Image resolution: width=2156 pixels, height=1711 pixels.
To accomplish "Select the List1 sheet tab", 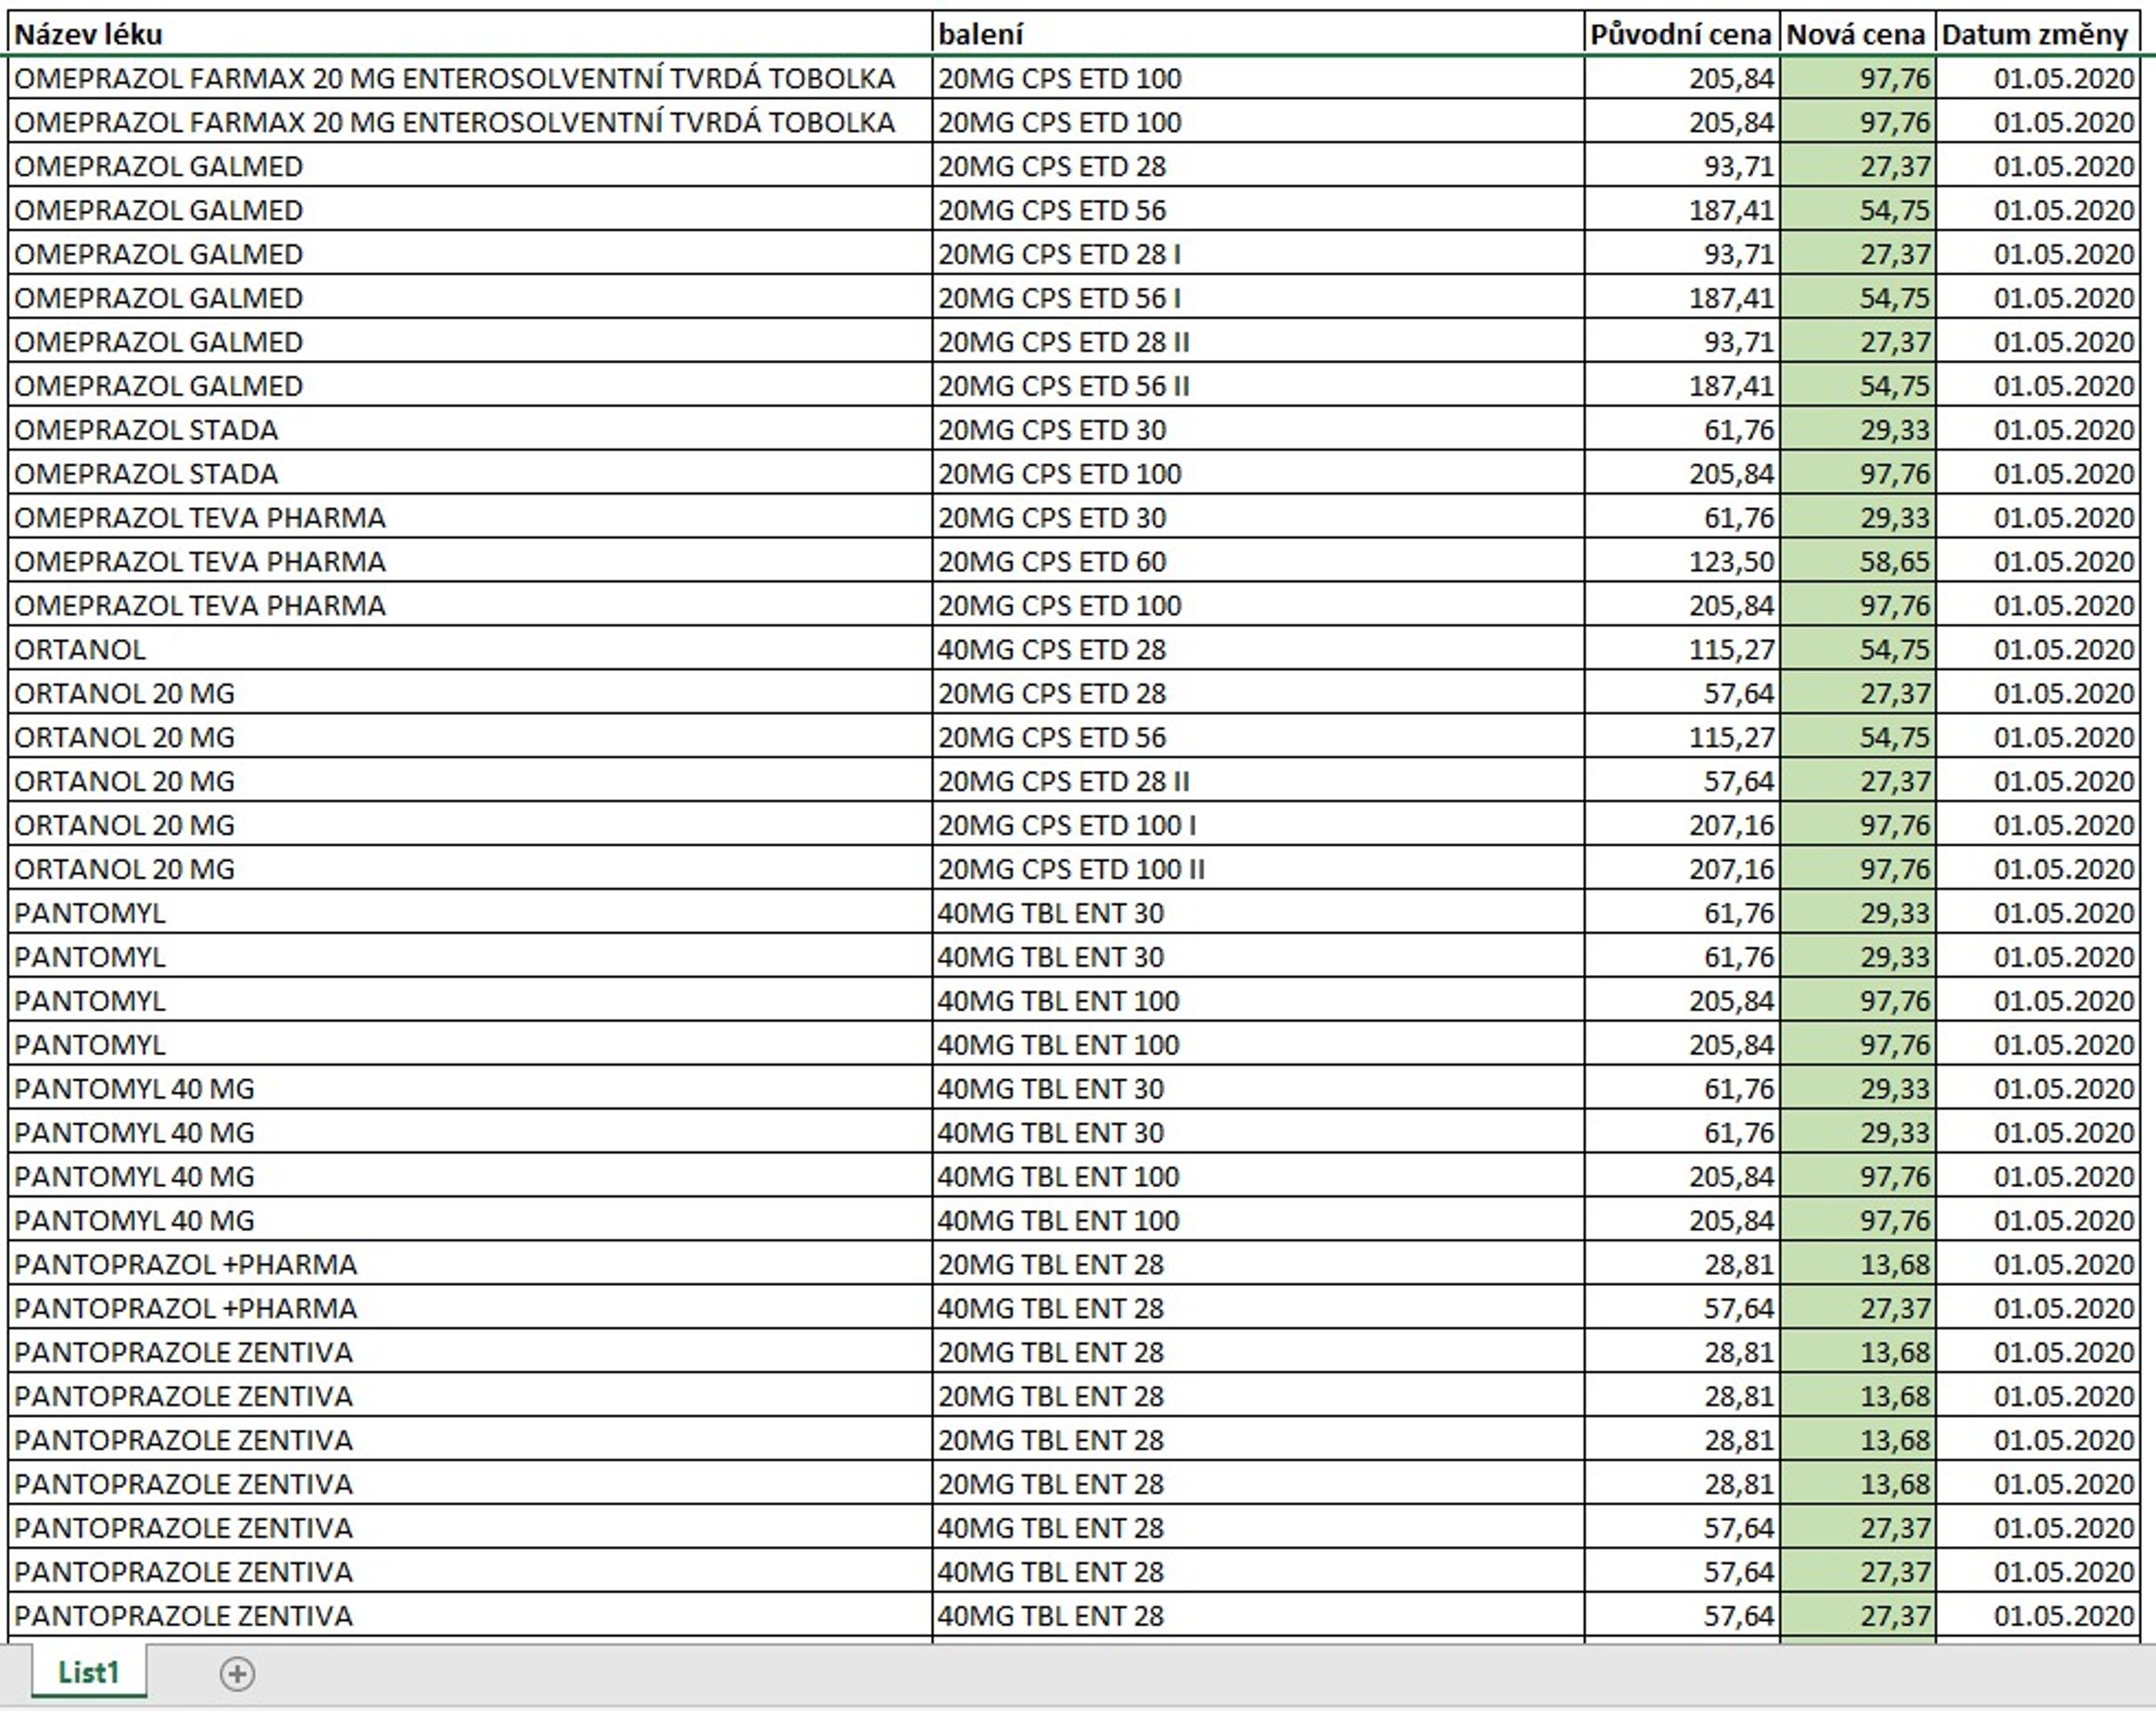I will click(88, 1672).
